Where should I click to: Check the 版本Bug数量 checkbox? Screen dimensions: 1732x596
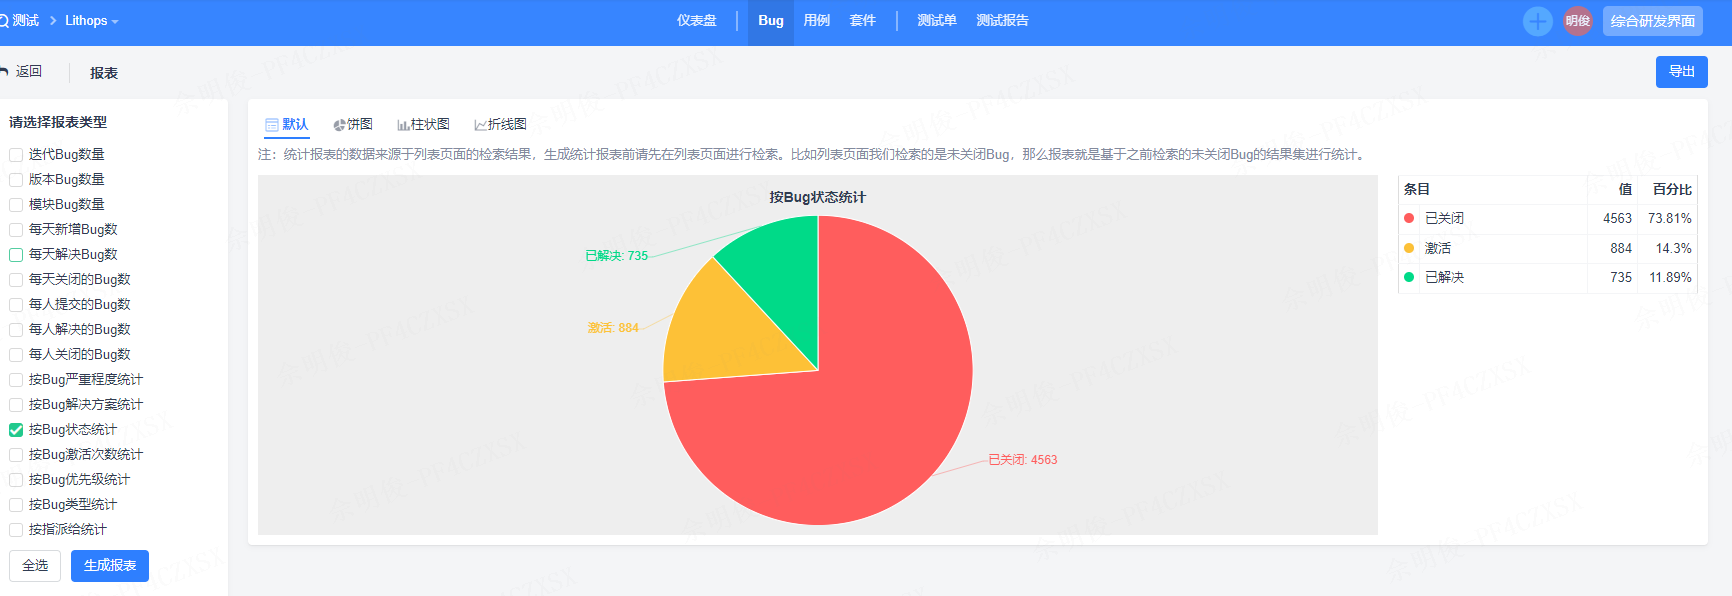16,180
